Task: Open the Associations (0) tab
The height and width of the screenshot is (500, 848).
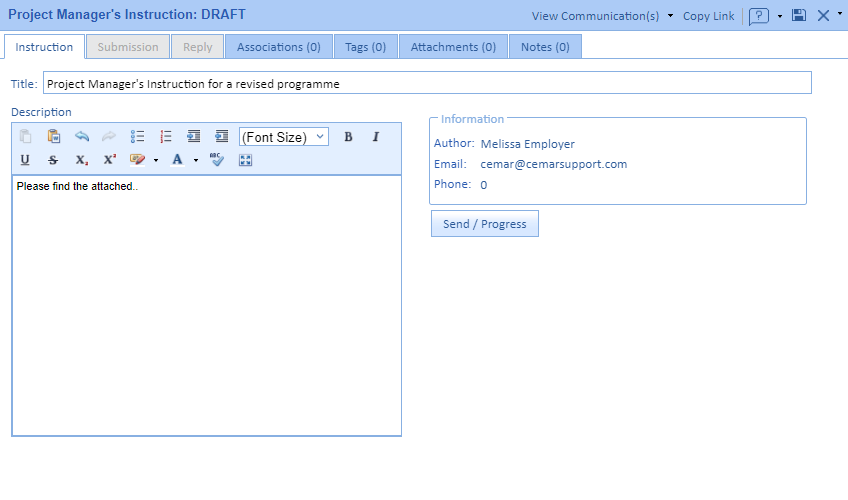Action: click(x=278, y=47)
